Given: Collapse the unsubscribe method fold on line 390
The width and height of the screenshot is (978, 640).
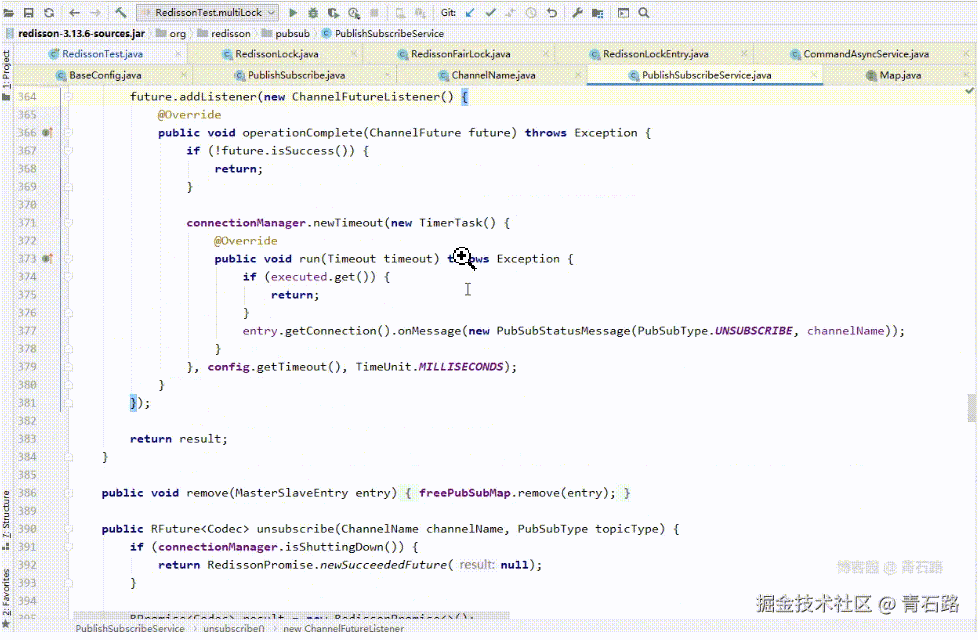Looking at the screenshot, I should pos(69,529).
